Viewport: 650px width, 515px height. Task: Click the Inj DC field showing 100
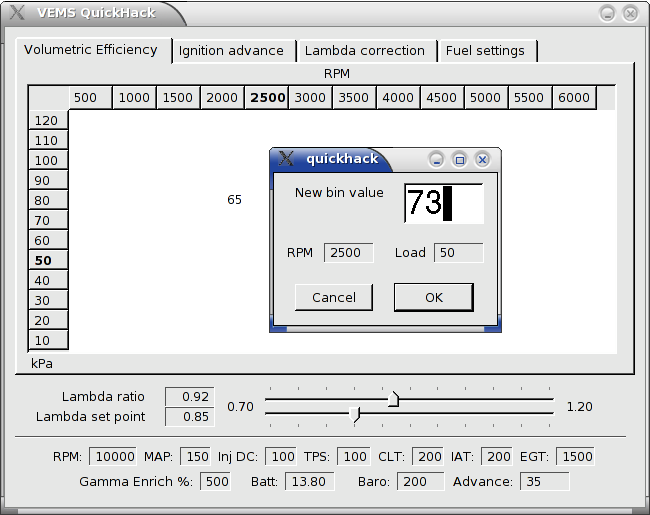281,457
